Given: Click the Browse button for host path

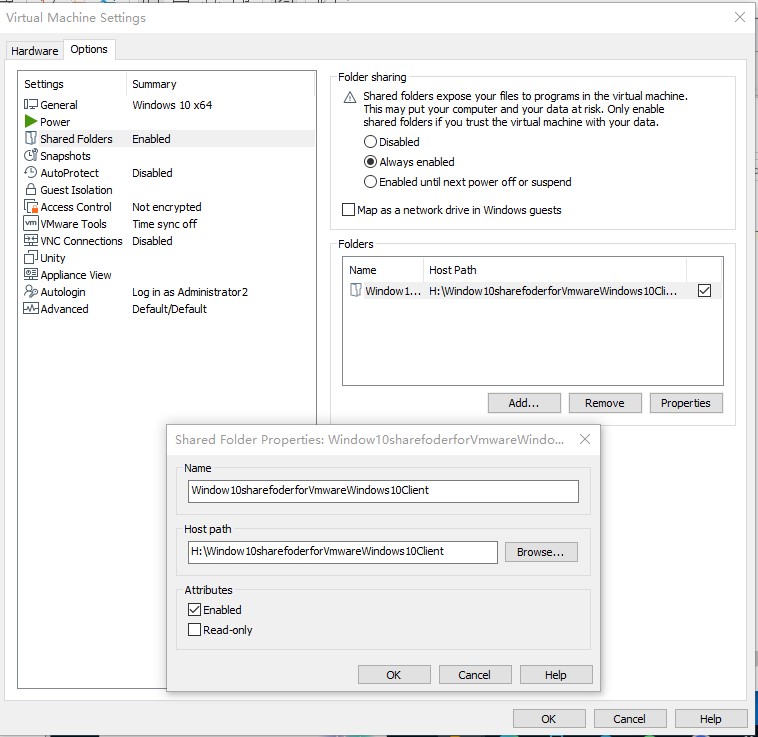Looking at the screenshot, I should point(541,552).
